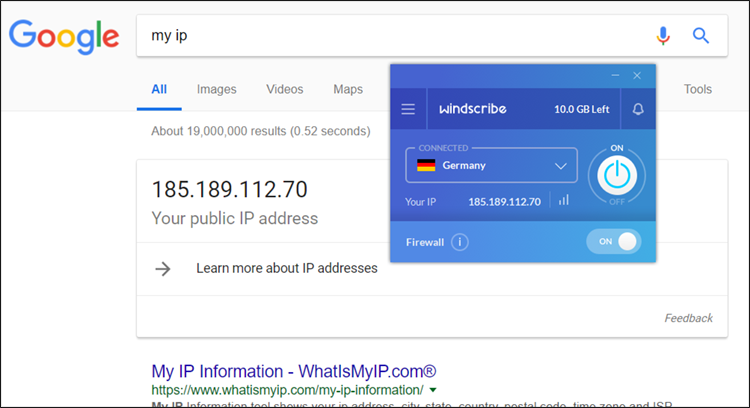The height and width of the screenshot is (408, 750).
Task: Click the signal strength bars icon
Action: 564,200
